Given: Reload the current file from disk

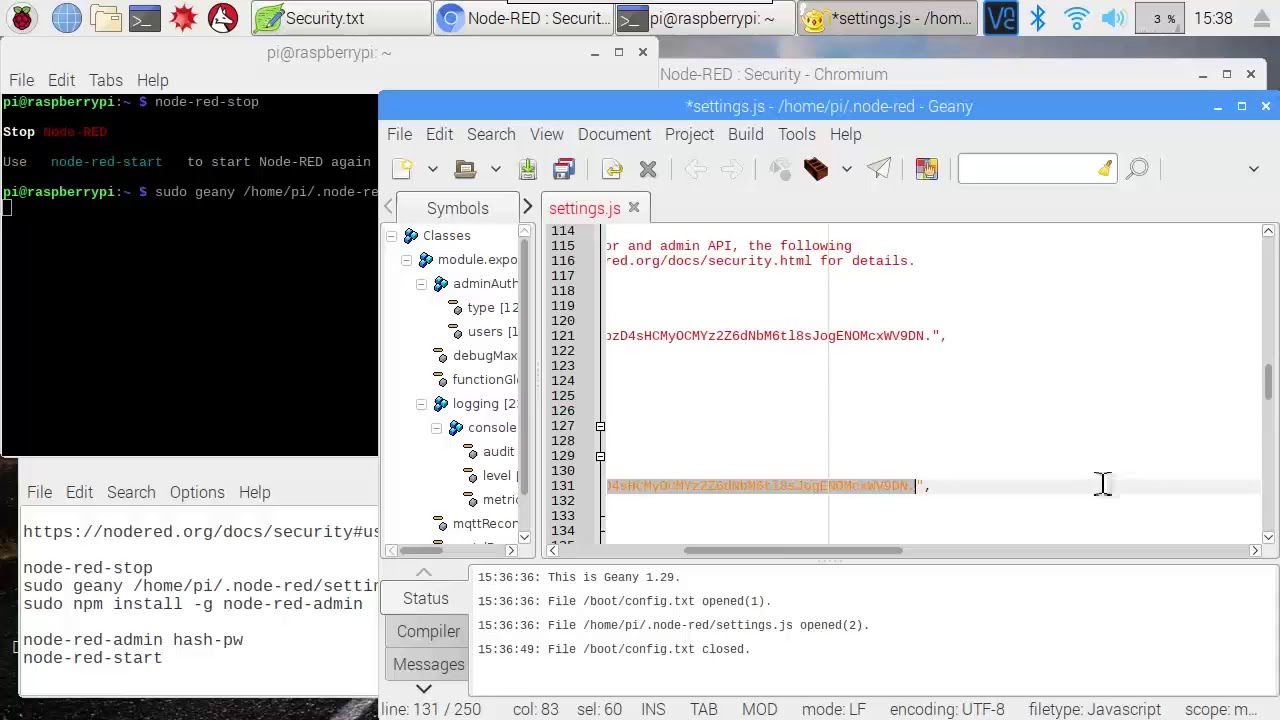Looking at the screenshot, I should coord(612,169).
